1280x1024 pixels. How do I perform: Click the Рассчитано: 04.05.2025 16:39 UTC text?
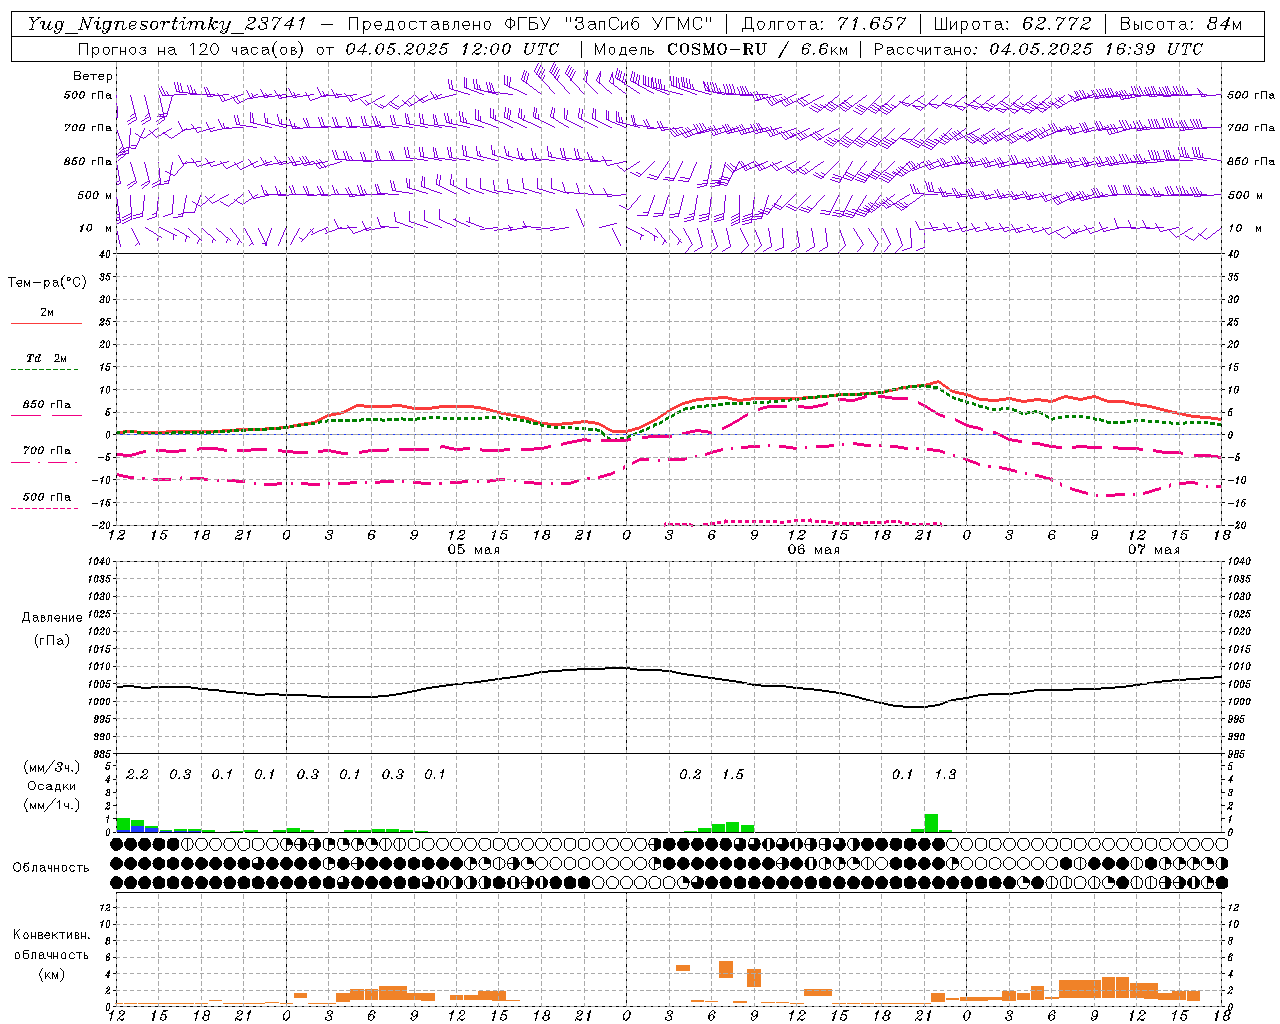point(1039,49)
